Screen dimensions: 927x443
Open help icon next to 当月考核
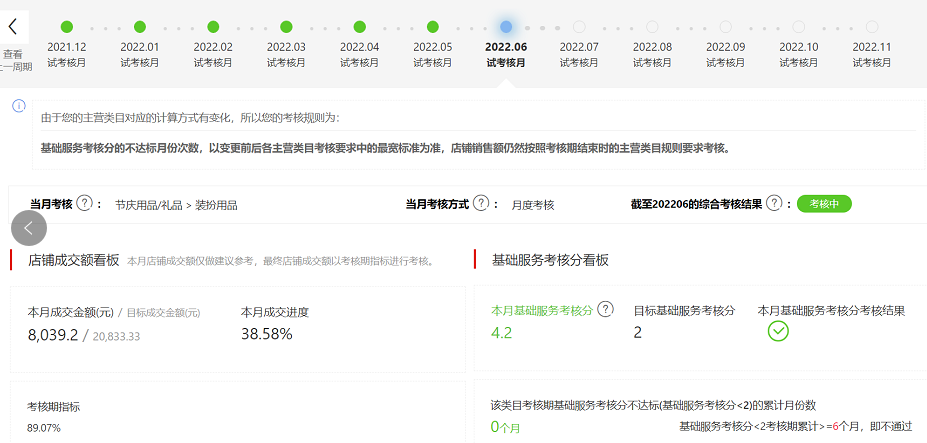coord(85,204)
